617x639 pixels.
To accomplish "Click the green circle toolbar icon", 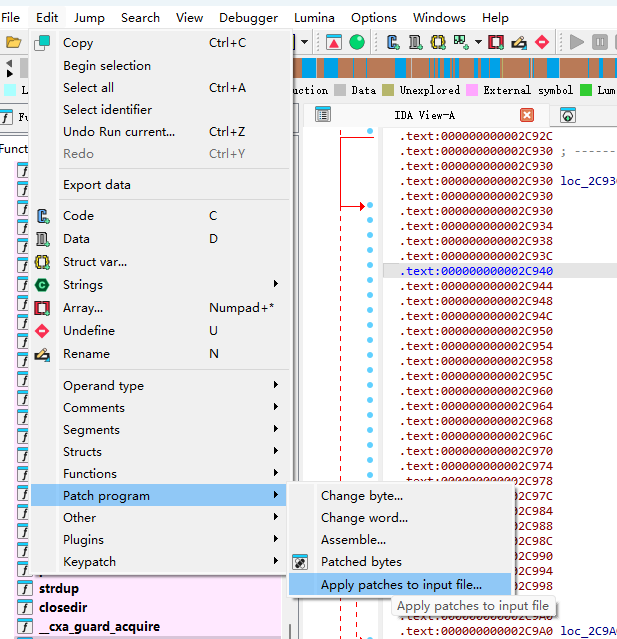I will point(357,42).
